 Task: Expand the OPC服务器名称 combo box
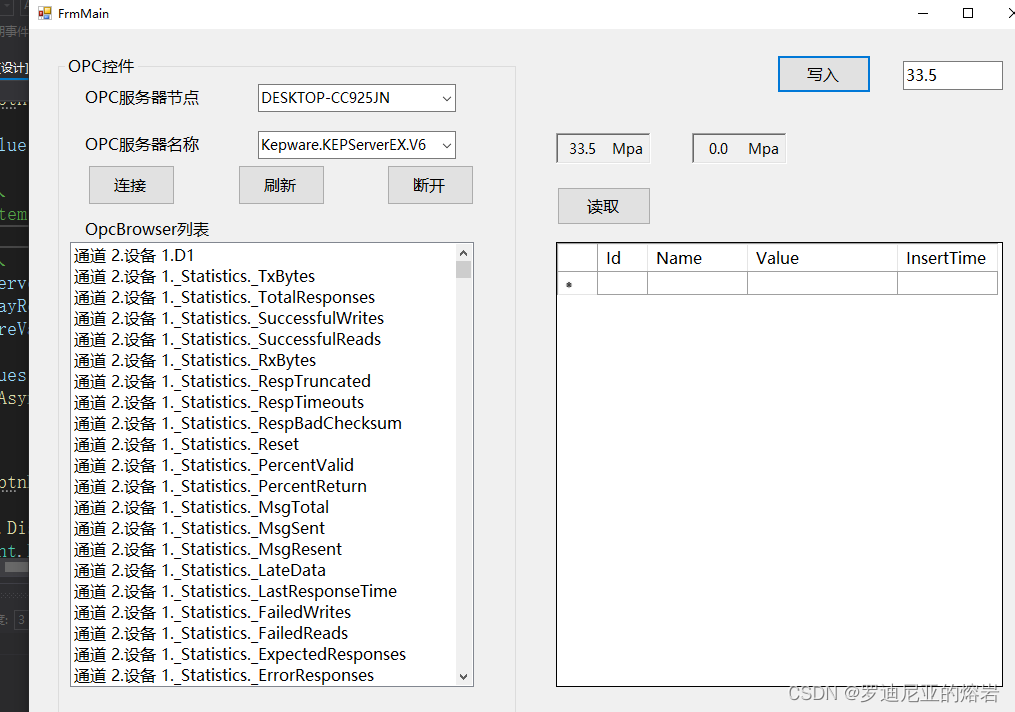(447, 145)
